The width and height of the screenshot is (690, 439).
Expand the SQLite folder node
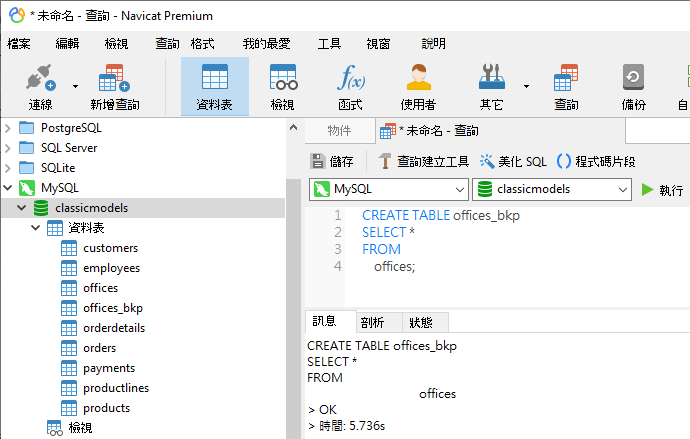pos(7,168)
